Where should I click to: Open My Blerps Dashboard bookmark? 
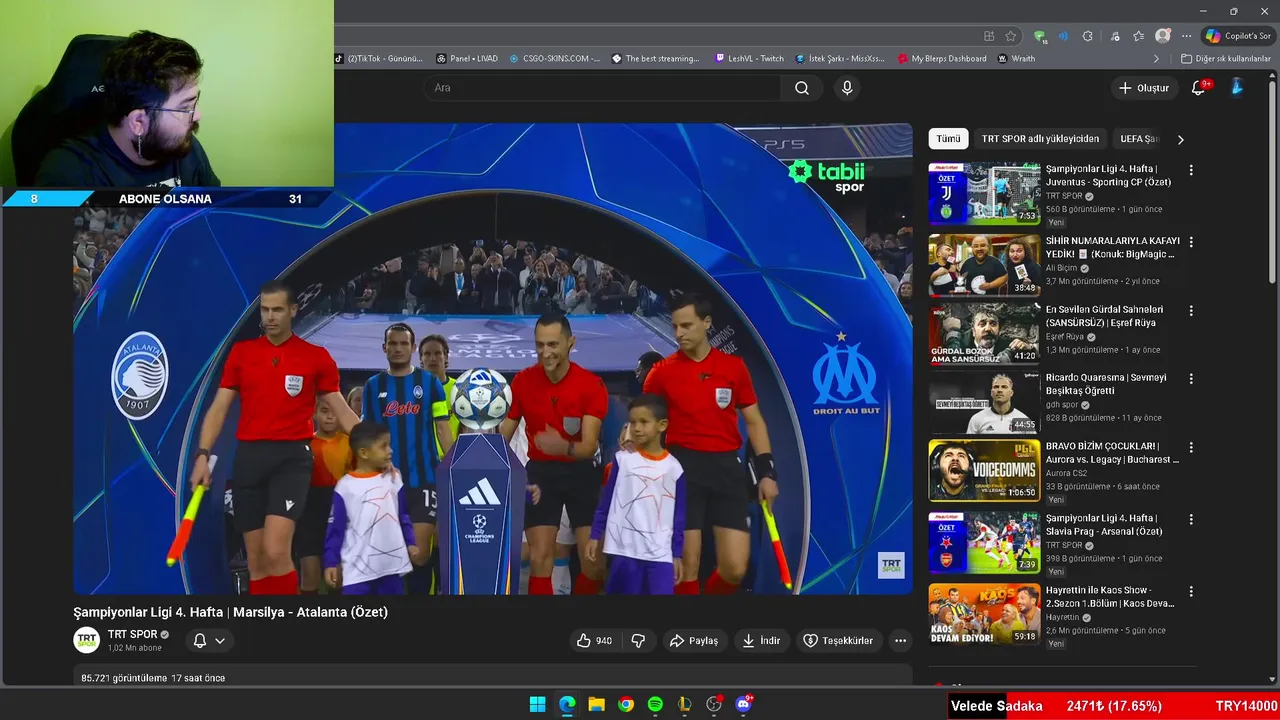point(942,59)
